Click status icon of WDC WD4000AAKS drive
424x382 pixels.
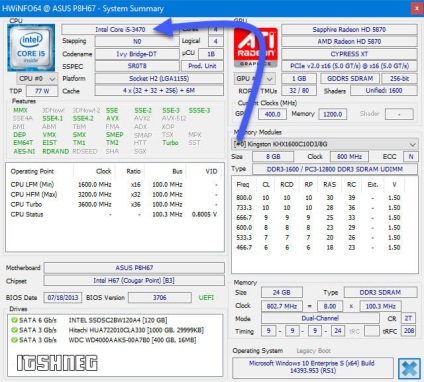click(14, 340)
